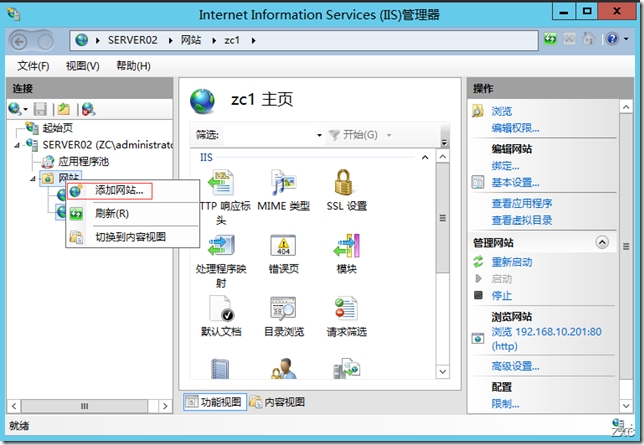Viewport: 644px width, 445px height.
Task: Click the stop icon next to address bar
Action: [569, 39]
